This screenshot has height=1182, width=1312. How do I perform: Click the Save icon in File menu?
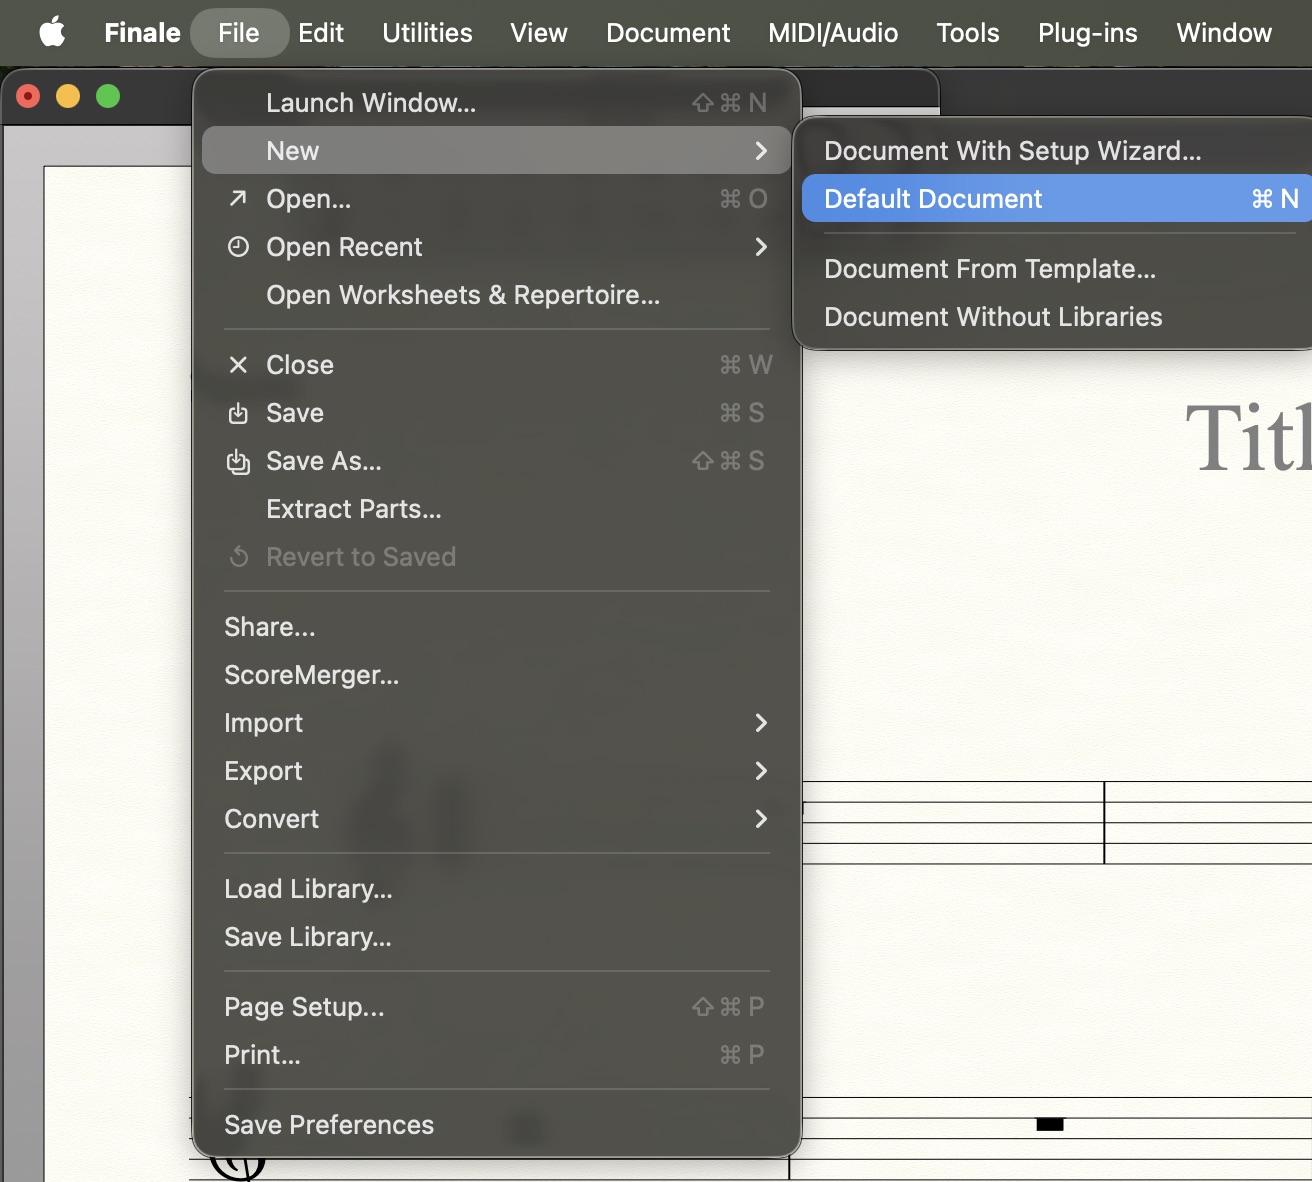[x=238, y=413]
